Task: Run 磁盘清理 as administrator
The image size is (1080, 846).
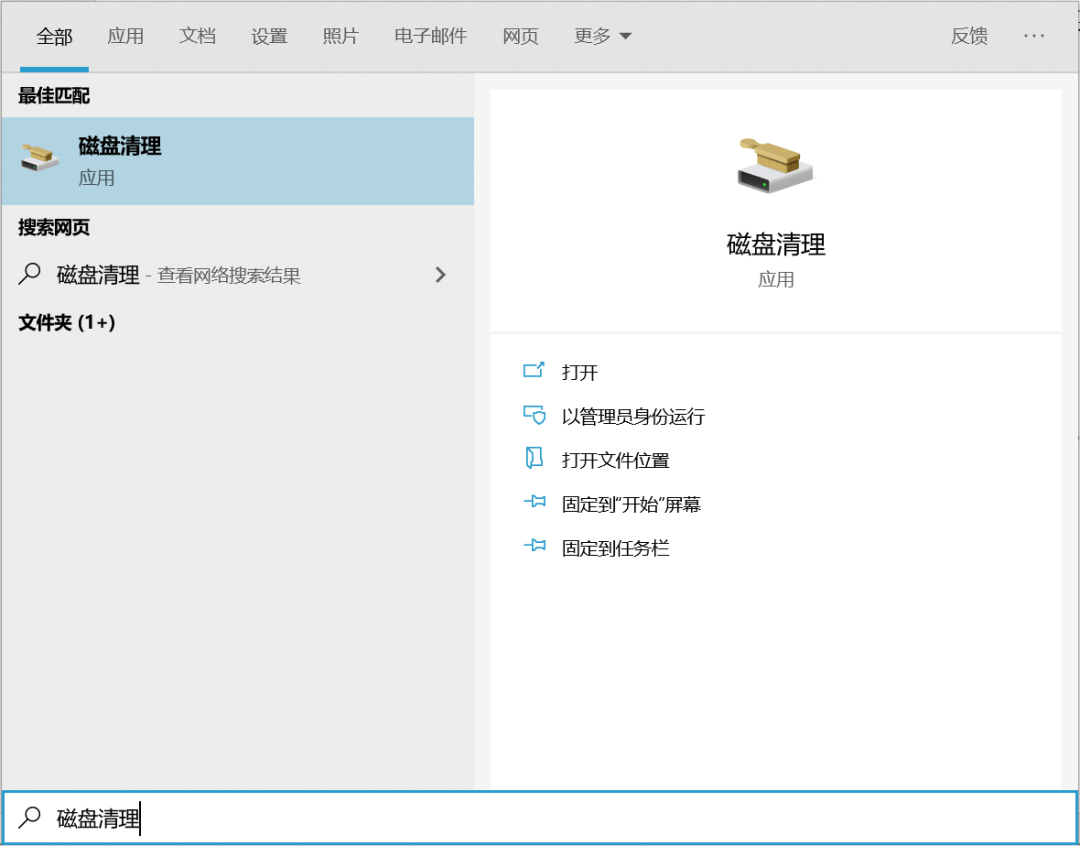Action: point(632,415)
